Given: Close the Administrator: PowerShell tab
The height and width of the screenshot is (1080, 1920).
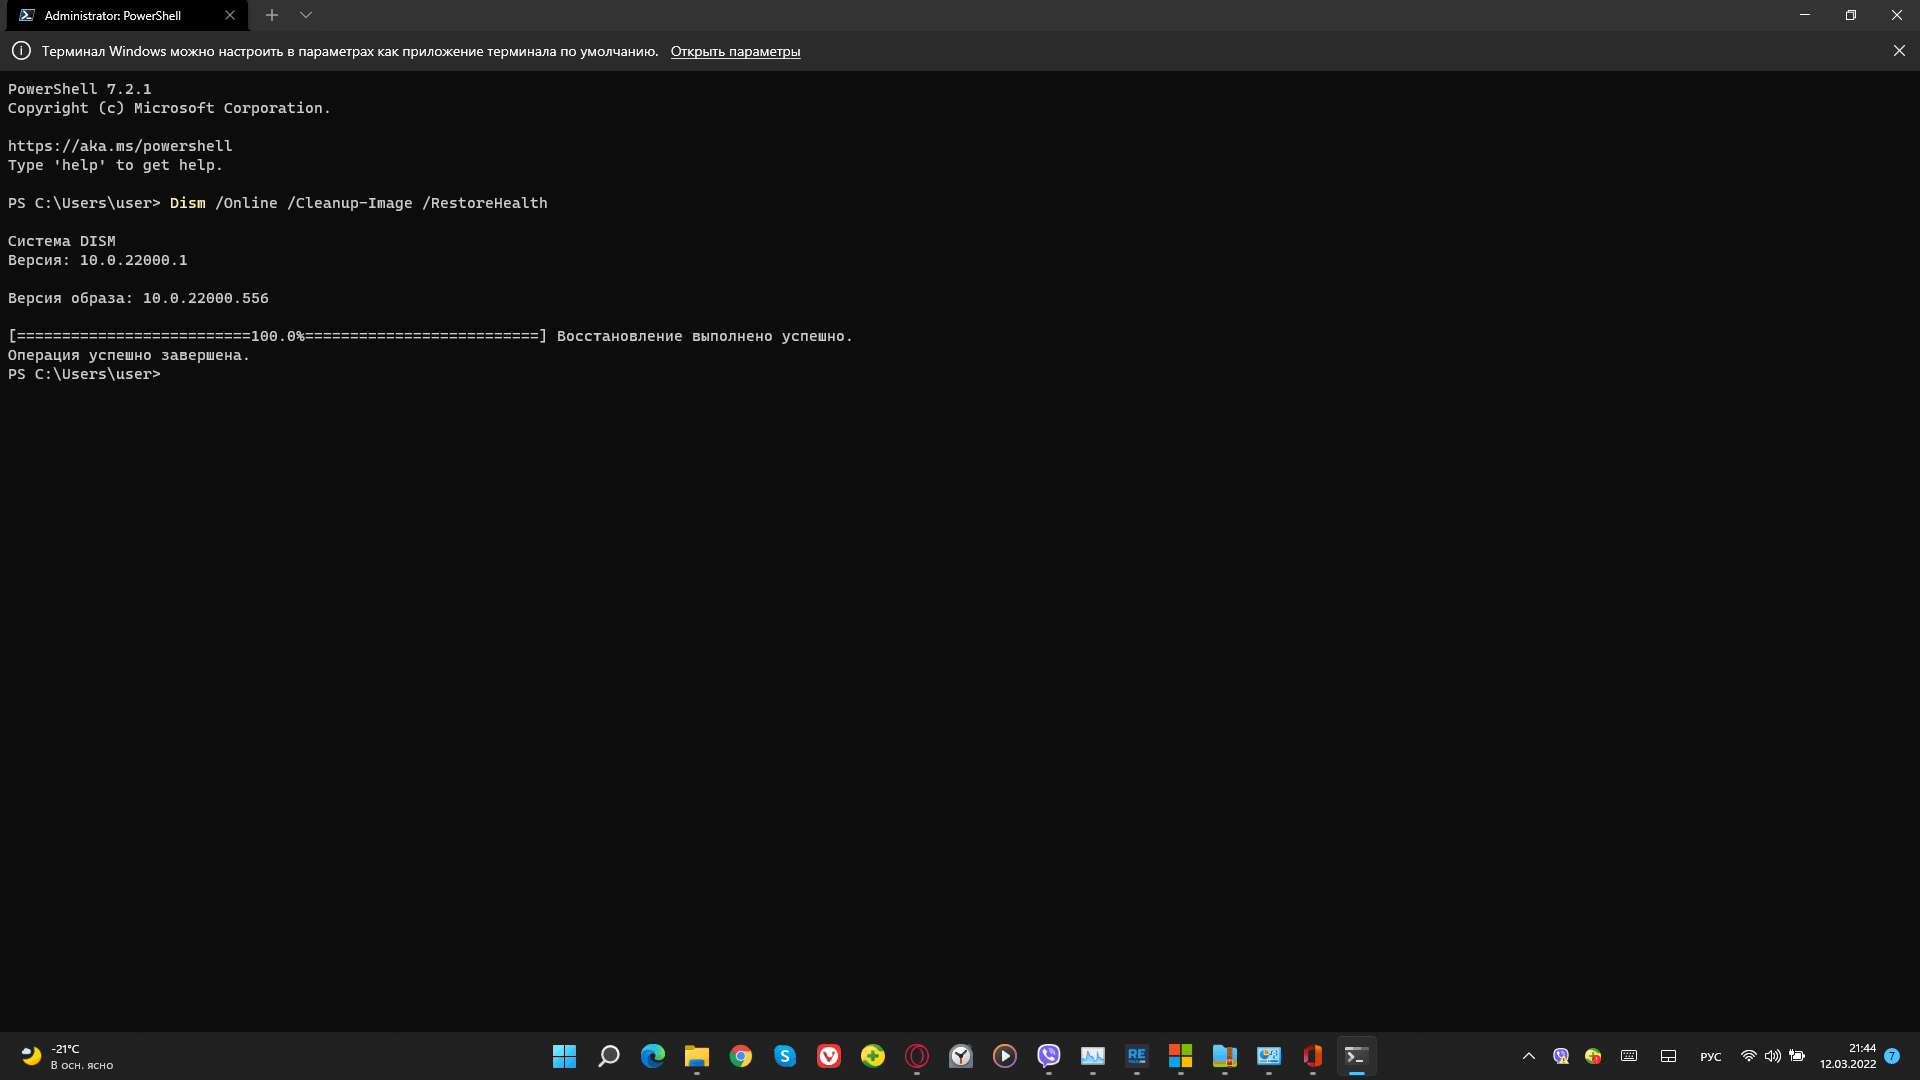Looking at the screenshot, I should [x=230, y=16].
